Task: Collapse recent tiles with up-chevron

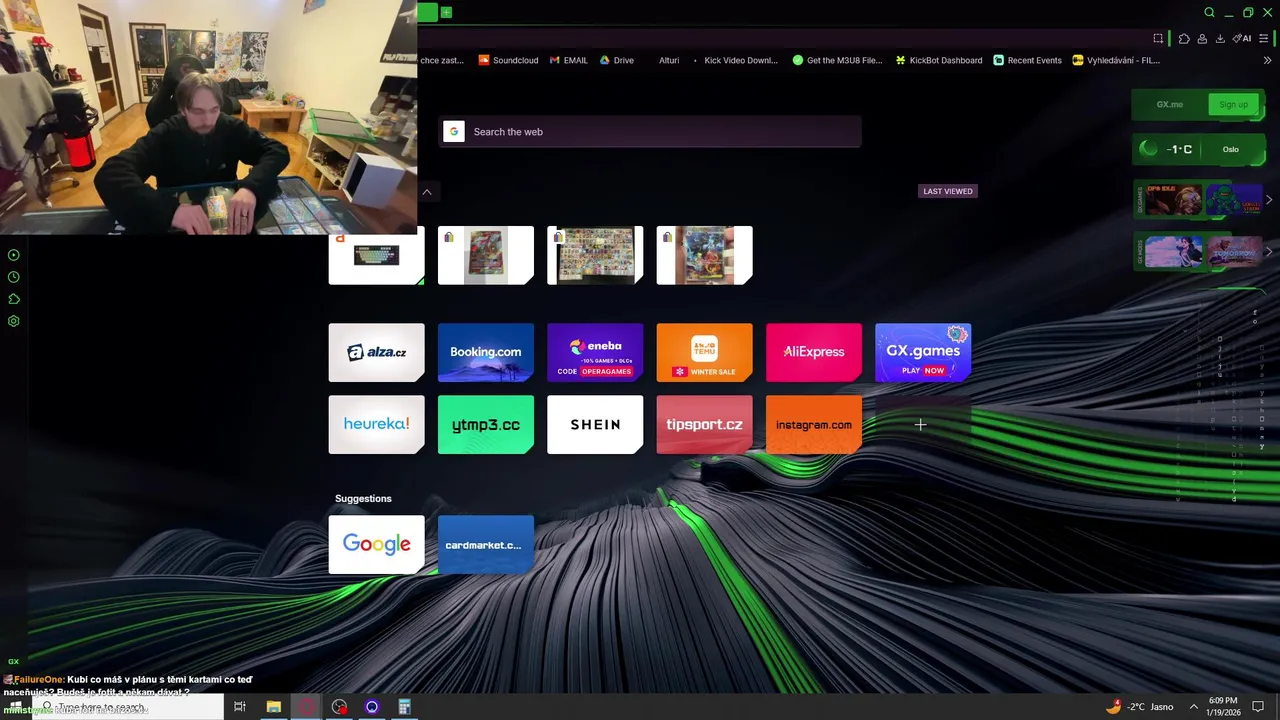Action: (x=427, y=191)
